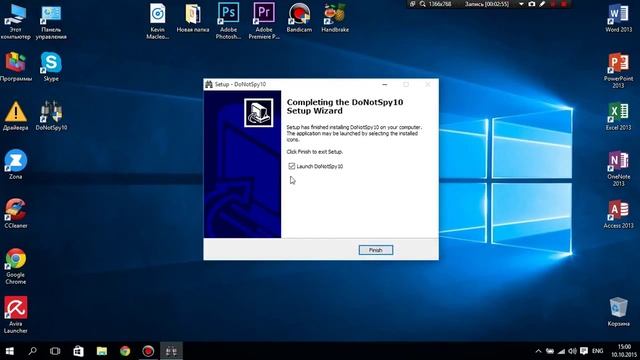Select the Access 2013 desktop icon
Image resolution: width=640 pixels, height=360 pixels.
point(618,214)
